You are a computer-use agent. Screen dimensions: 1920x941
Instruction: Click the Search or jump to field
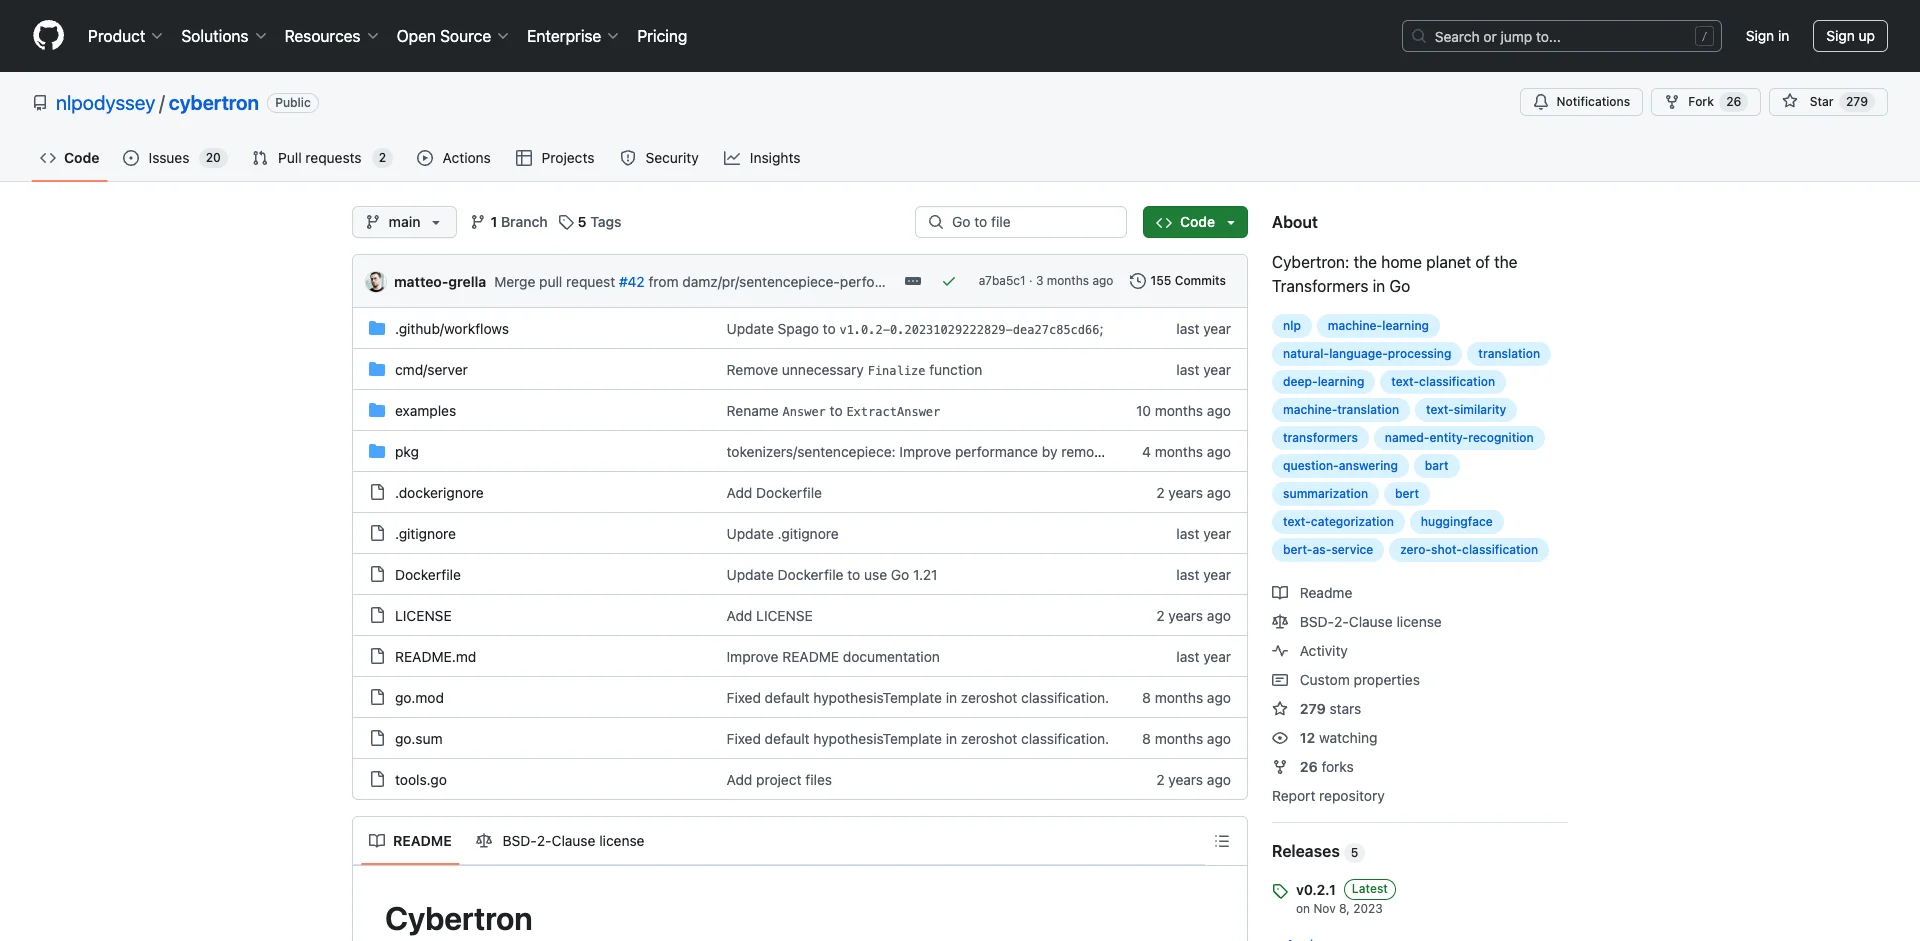[x=1562, y=36]
